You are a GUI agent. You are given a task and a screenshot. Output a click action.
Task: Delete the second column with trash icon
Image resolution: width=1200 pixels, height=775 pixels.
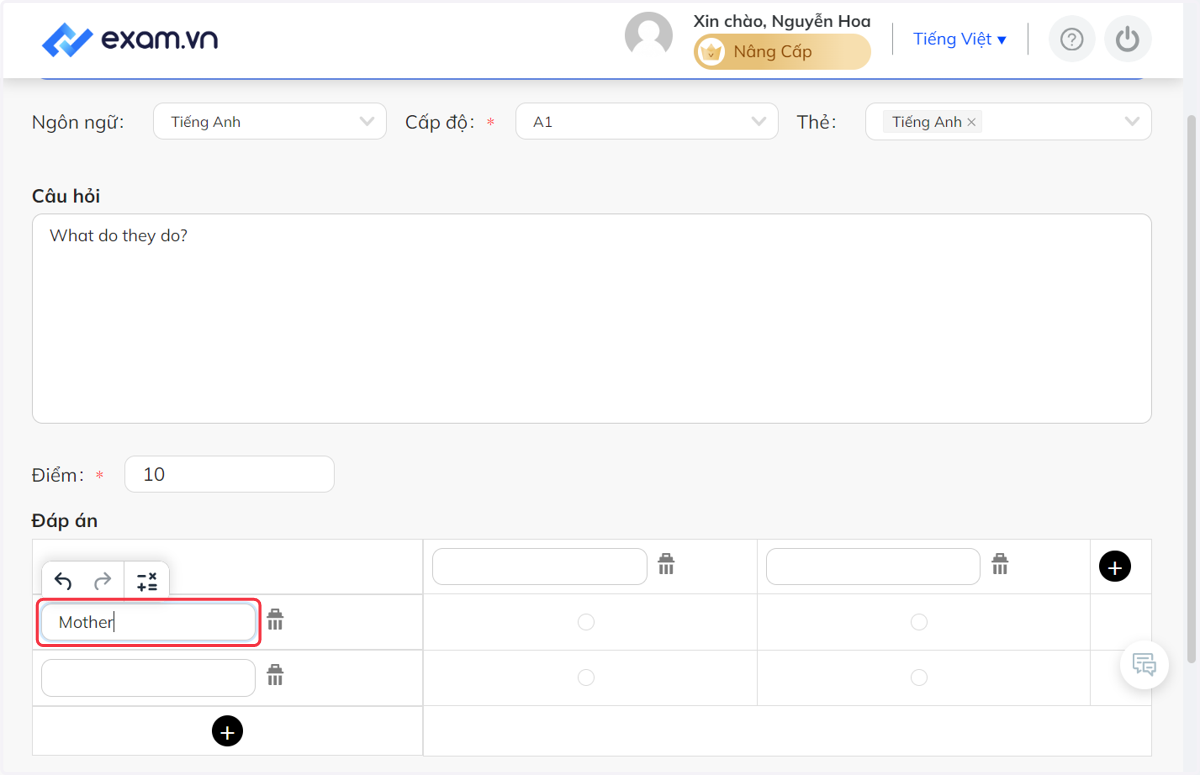(1000, 564)
